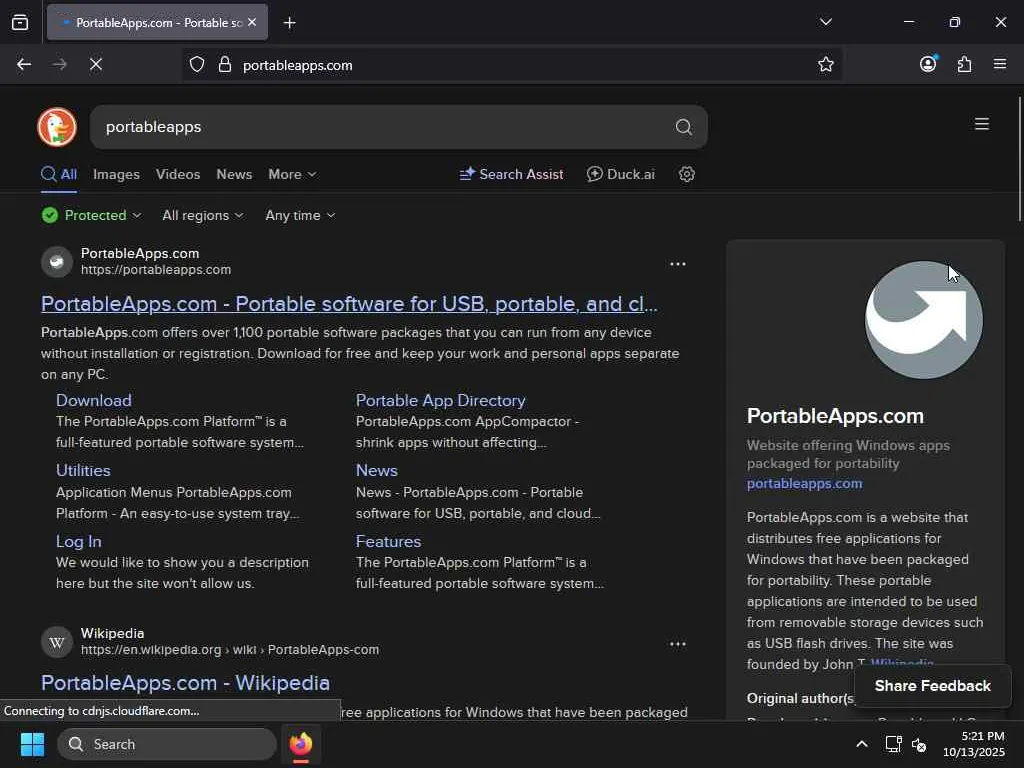Open options for first PortableApps.com result
The image size is (1024, 768).
pos(677,264)
